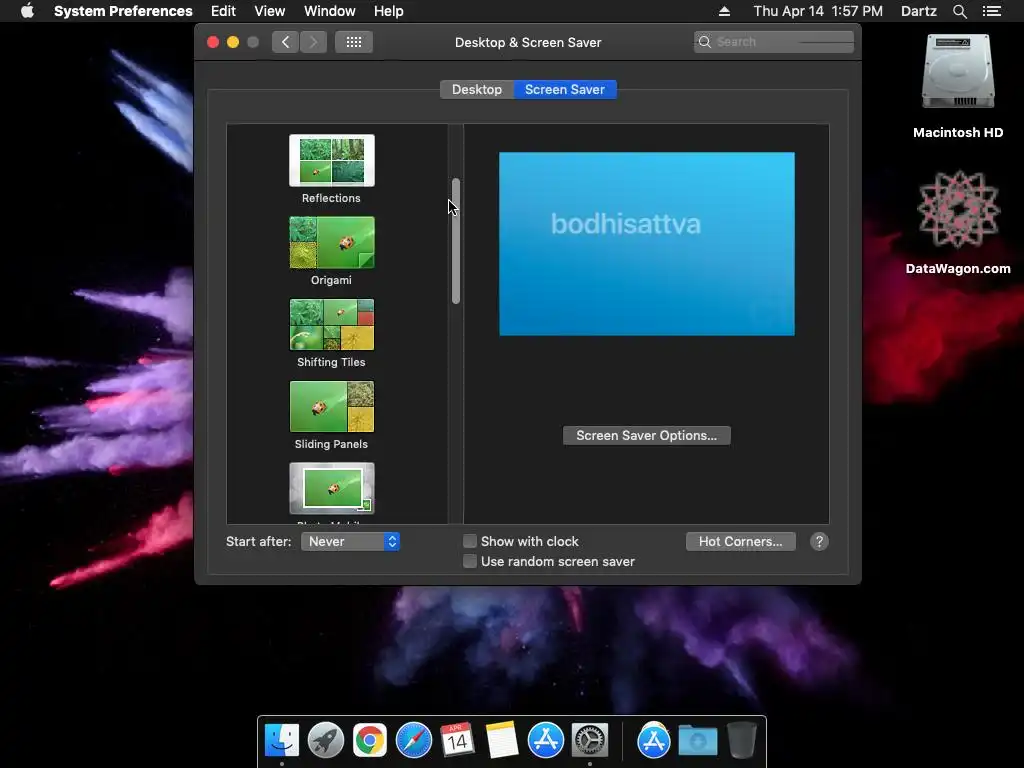The image size is (1024, 768).
Task: Open the Hot Corners settings
Action: pos(741,541)
